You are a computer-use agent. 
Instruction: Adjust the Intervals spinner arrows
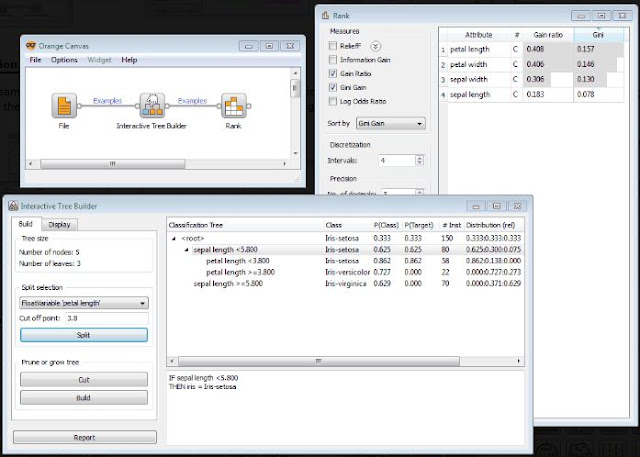tap(420, 160)
